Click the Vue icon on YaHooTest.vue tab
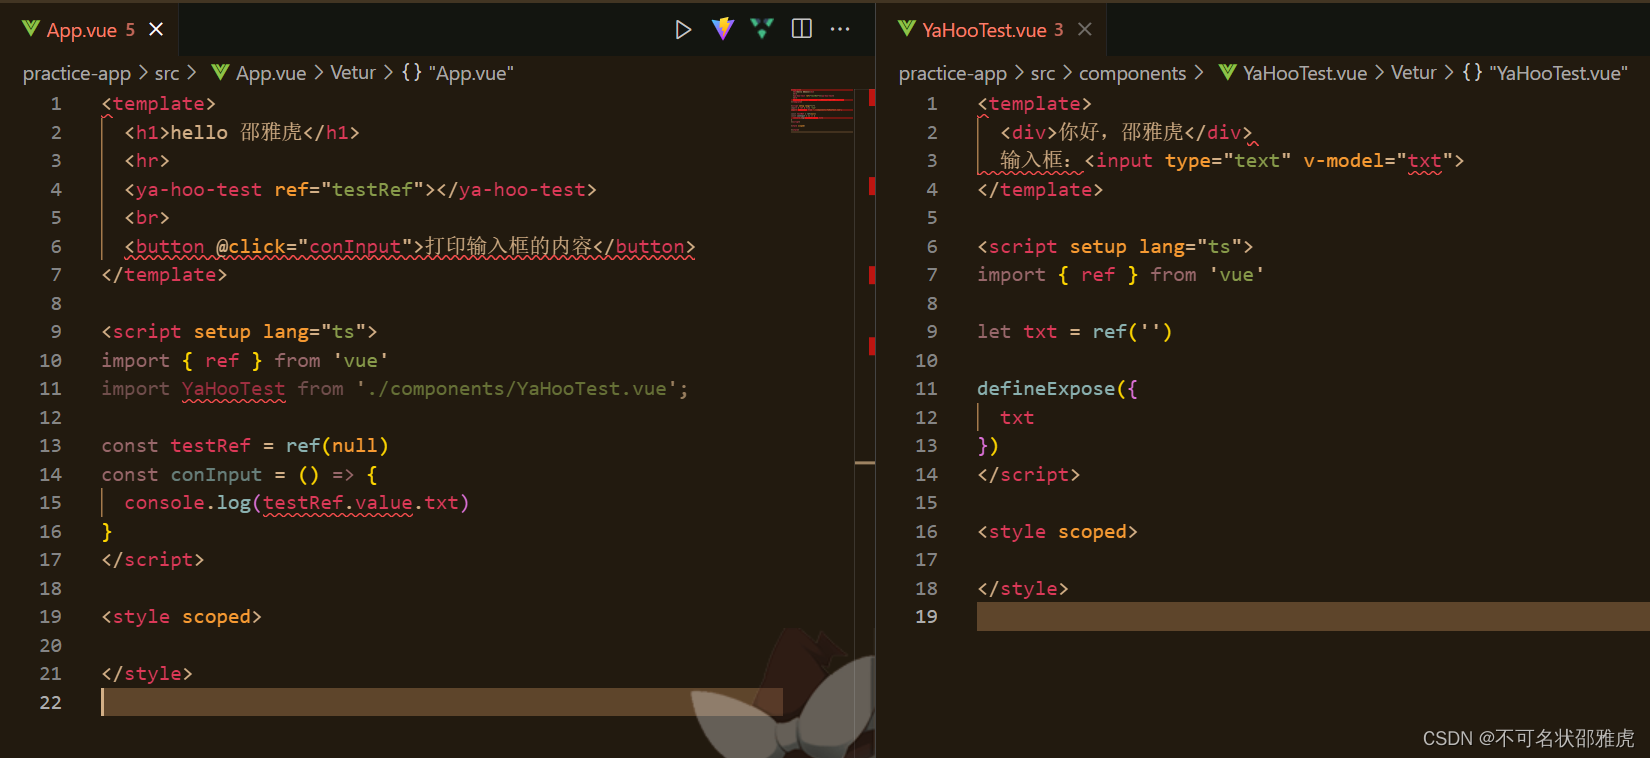Image resolution: width=1650 pixels, height=758 pixels. (907, 29)
